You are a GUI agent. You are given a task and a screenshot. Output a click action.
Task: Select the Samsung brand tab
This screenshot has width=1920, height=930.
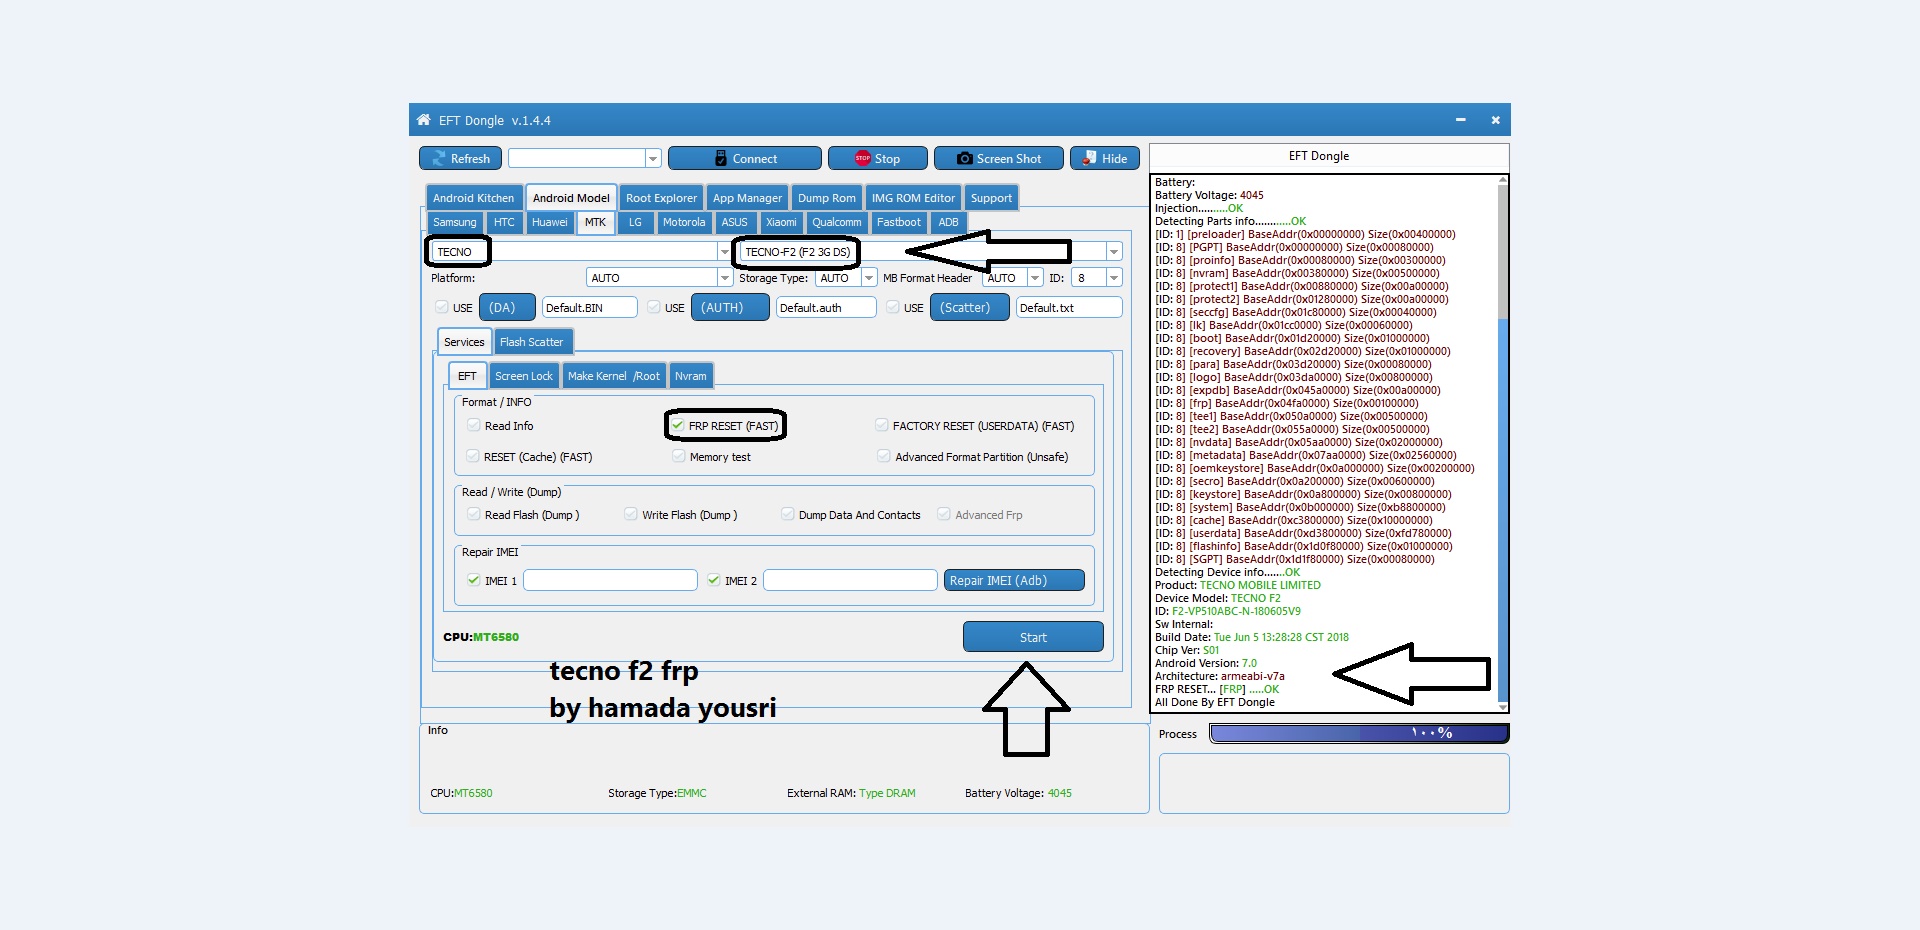point(455,222)
